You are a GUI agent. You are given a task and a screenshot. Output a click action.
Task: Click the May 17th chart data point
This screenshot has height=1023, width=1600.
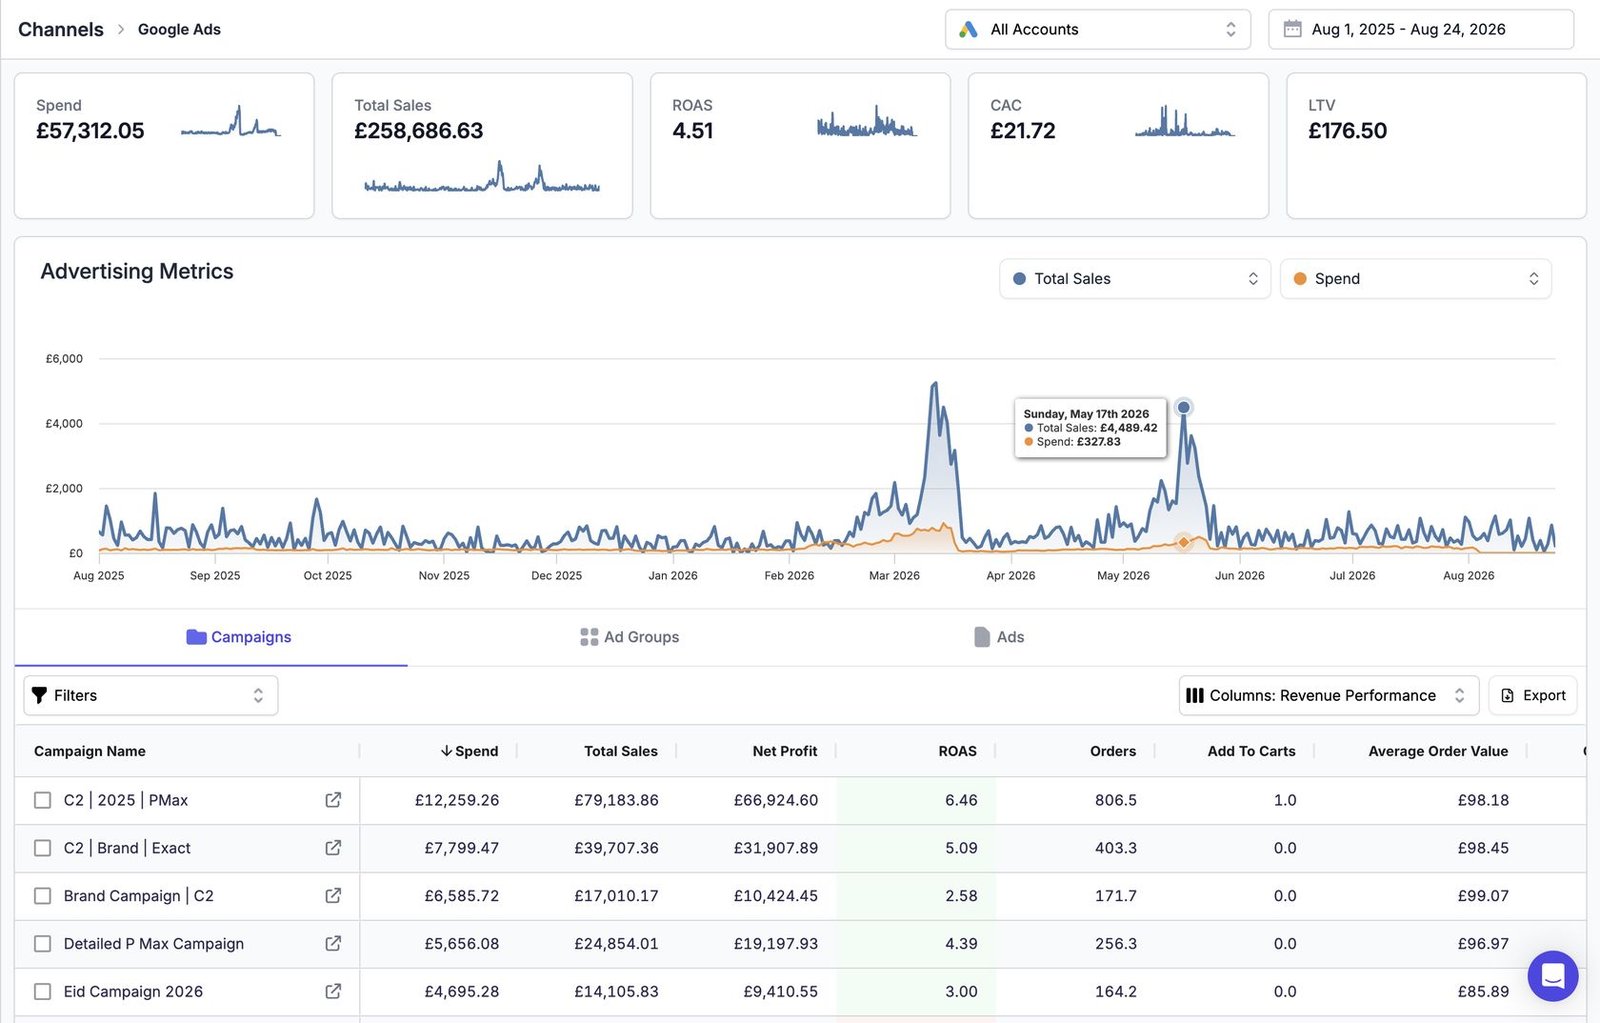[x=1184, y=407]
